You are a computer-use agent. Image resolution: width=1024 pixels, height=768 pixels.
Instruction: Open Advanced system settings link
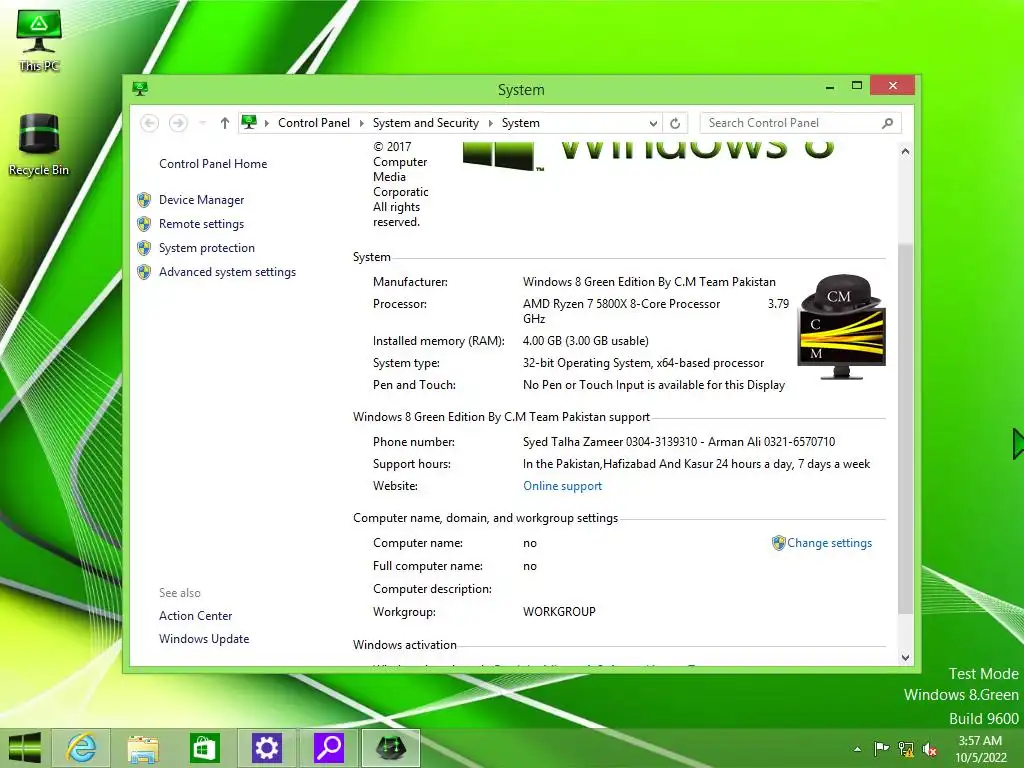[227, 272]
